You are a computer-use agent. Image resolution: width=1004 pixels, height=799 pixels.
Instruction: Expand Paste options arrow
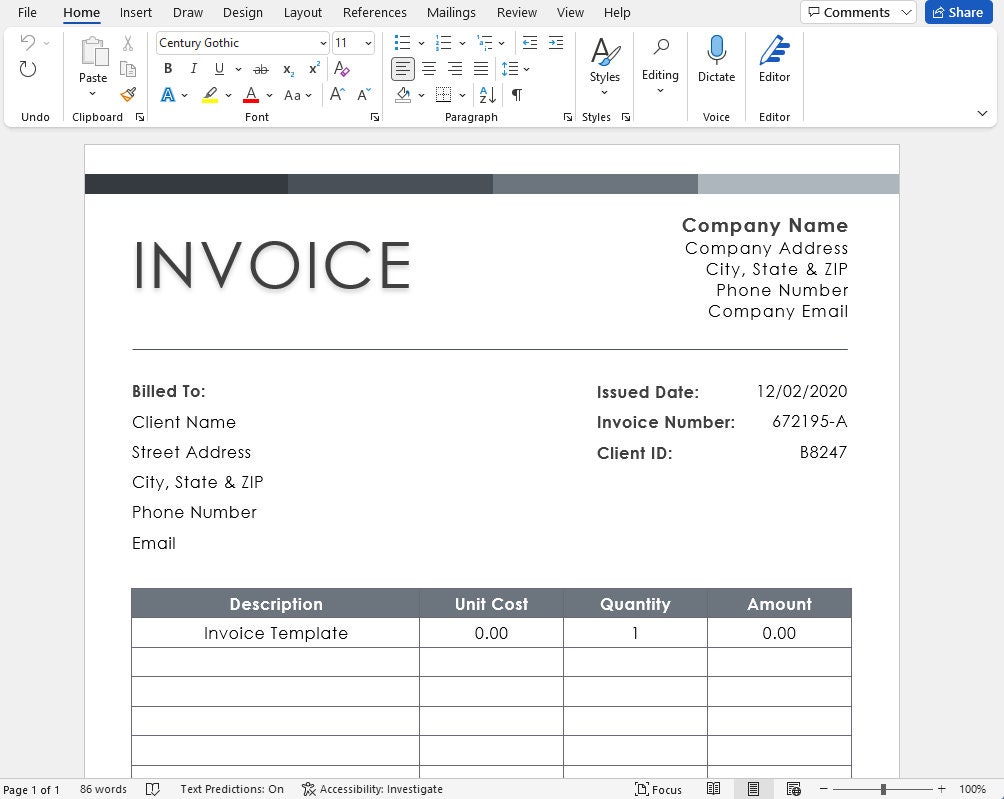tap(93, 94)
